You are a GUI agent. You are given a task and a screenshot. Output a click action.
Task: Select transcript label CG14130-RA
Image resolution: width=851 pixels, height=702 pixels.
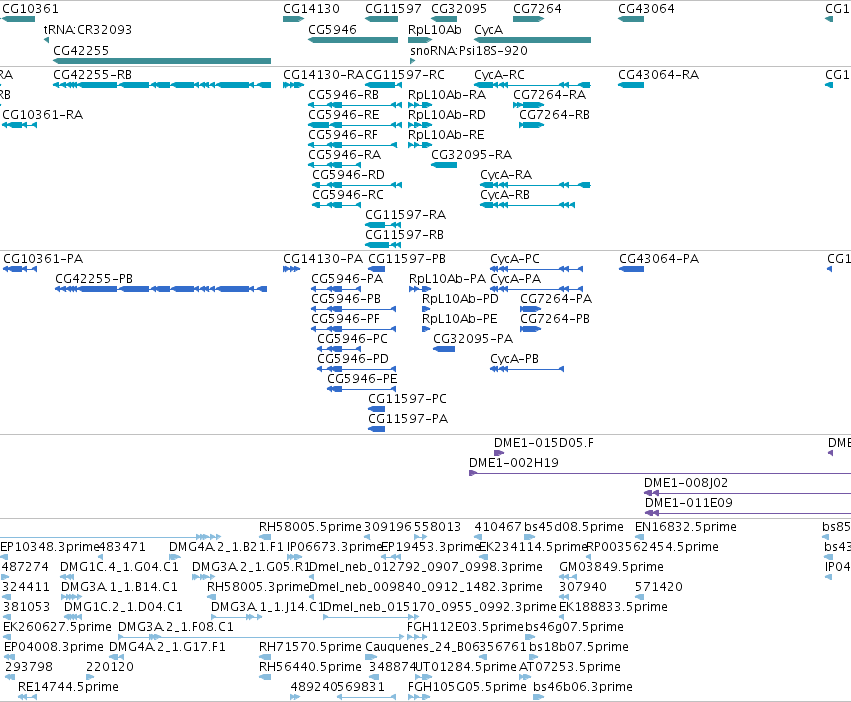(323, 74)
